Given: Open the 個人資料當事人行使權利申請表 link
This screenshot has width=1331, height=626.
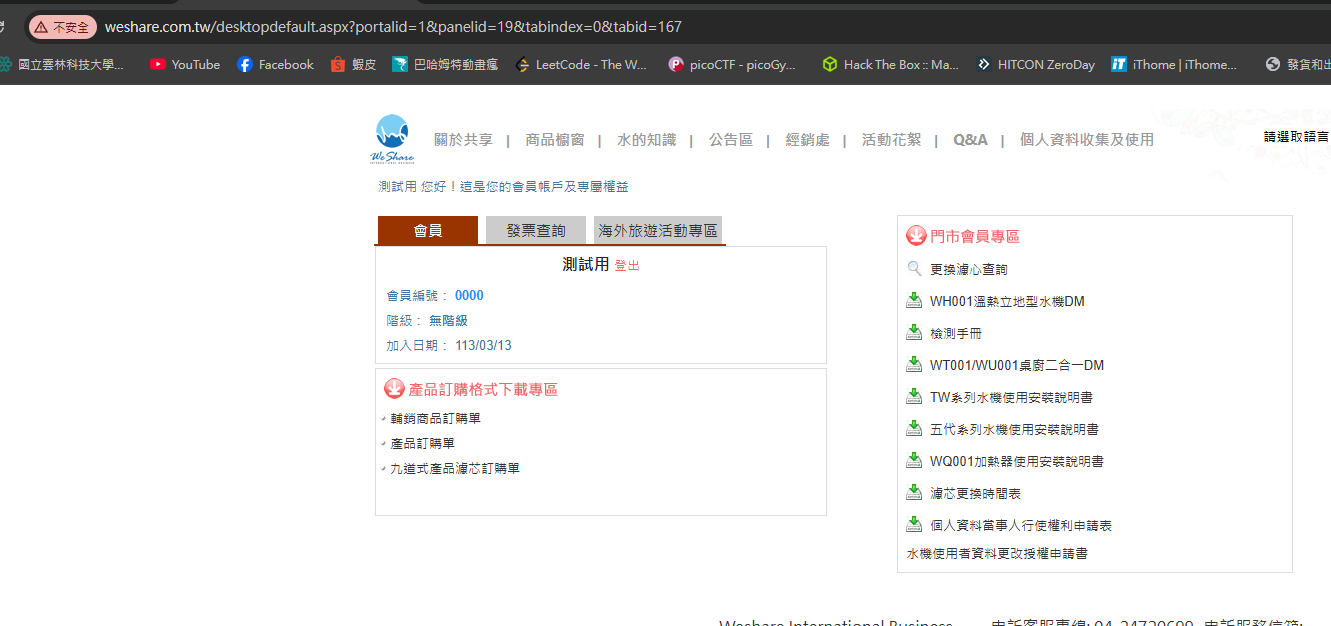Looking at the screenshot, I should (1021, 525).
